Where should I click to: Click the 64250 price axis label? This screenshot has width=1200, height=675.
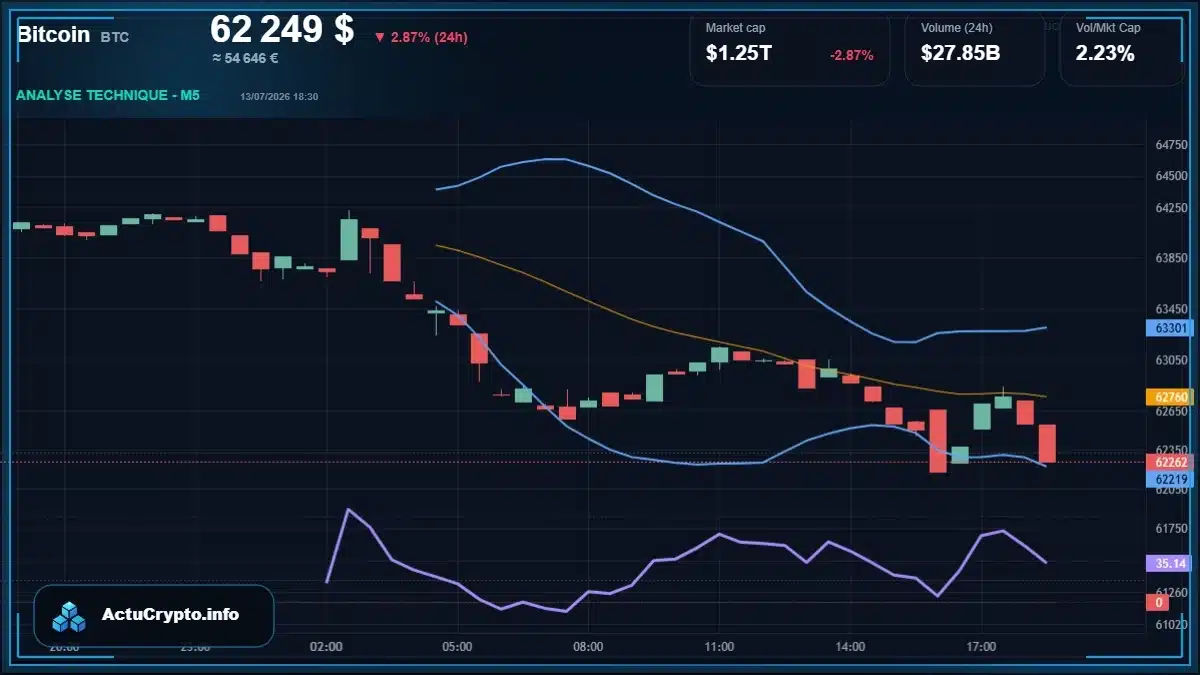click(1171, 208)
